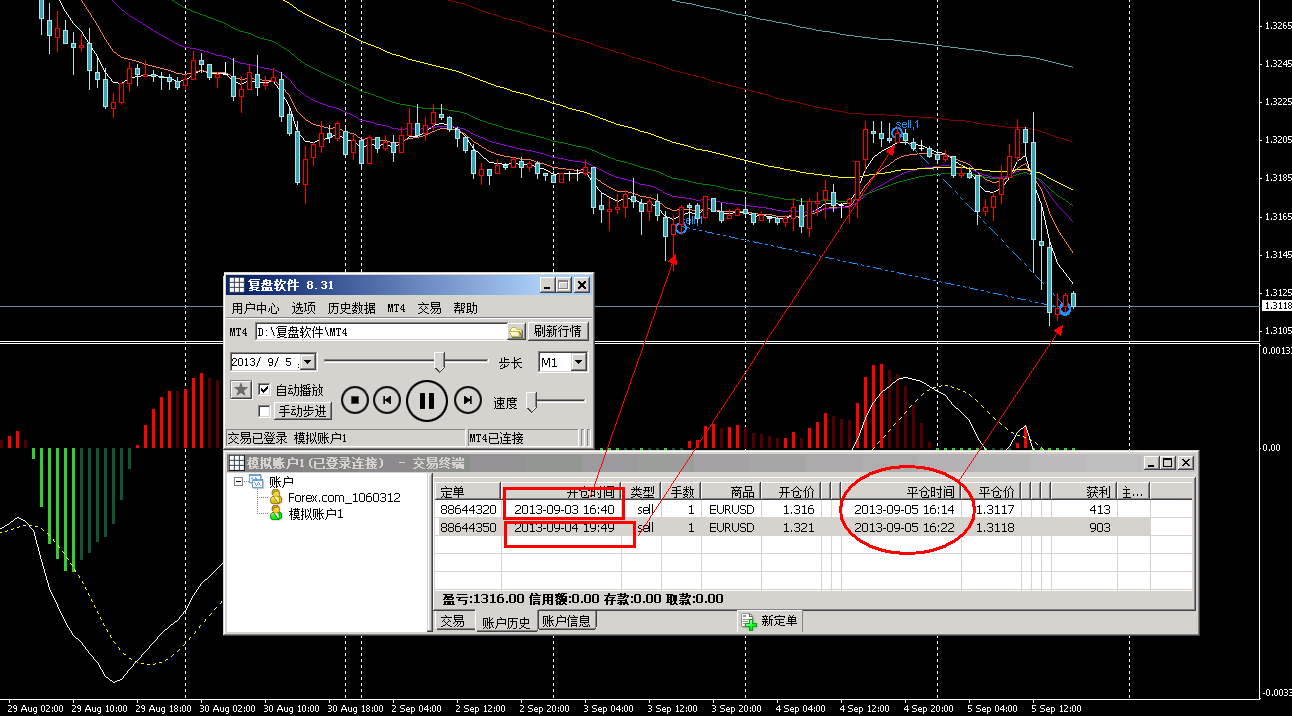Screen dimensions: 1292x716
Task: Step forward to the next bar
Action: [x=467, y=401]
